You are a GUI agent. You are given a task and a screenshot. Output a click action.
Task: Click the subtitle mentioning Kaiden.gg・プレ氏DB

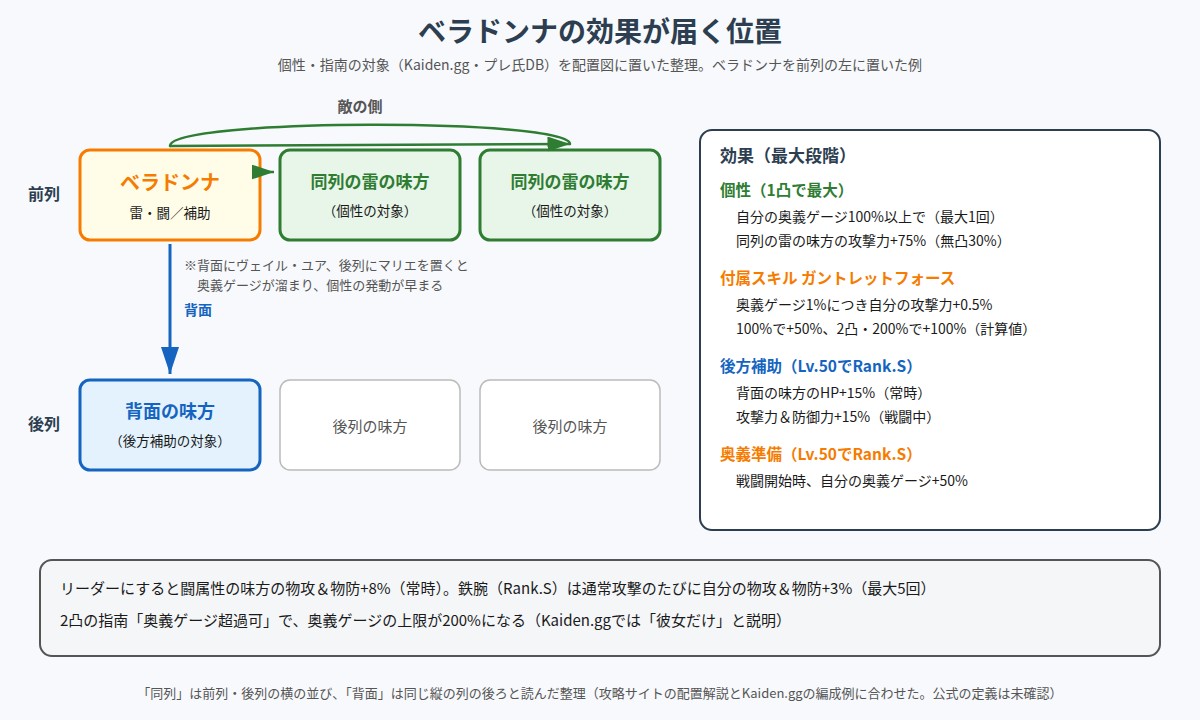[600, 66]
